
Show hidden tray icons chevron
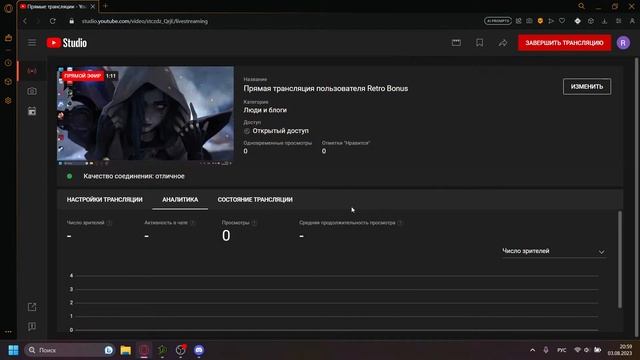tap(533, 350)
